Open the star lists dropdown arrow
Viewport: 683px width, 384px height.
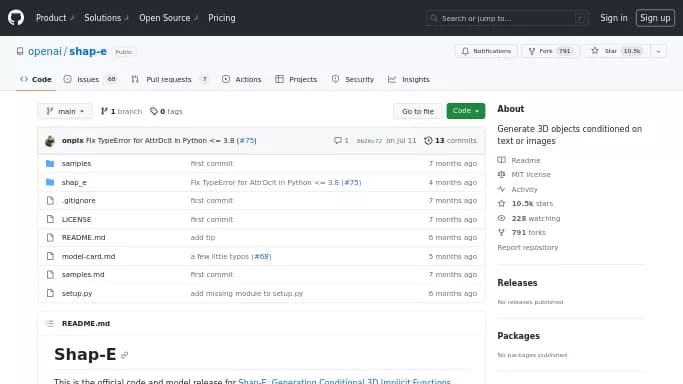pos(658,51)
